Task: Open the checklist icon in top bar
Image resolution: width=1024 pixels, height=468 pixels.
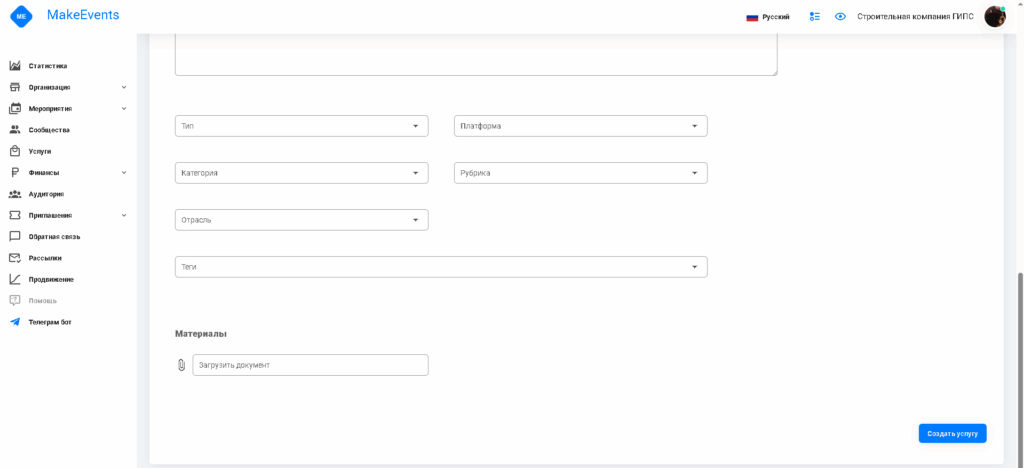Action: (815, 17)
